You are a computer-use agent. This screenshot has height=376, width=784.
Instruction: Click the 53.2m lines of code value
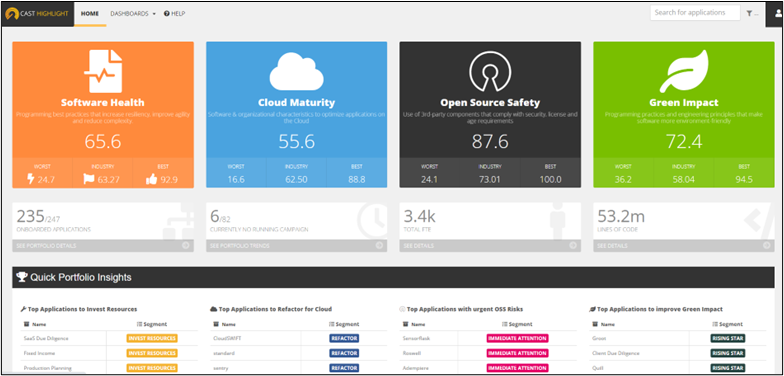pyautogui.click(x=621, y=216)
